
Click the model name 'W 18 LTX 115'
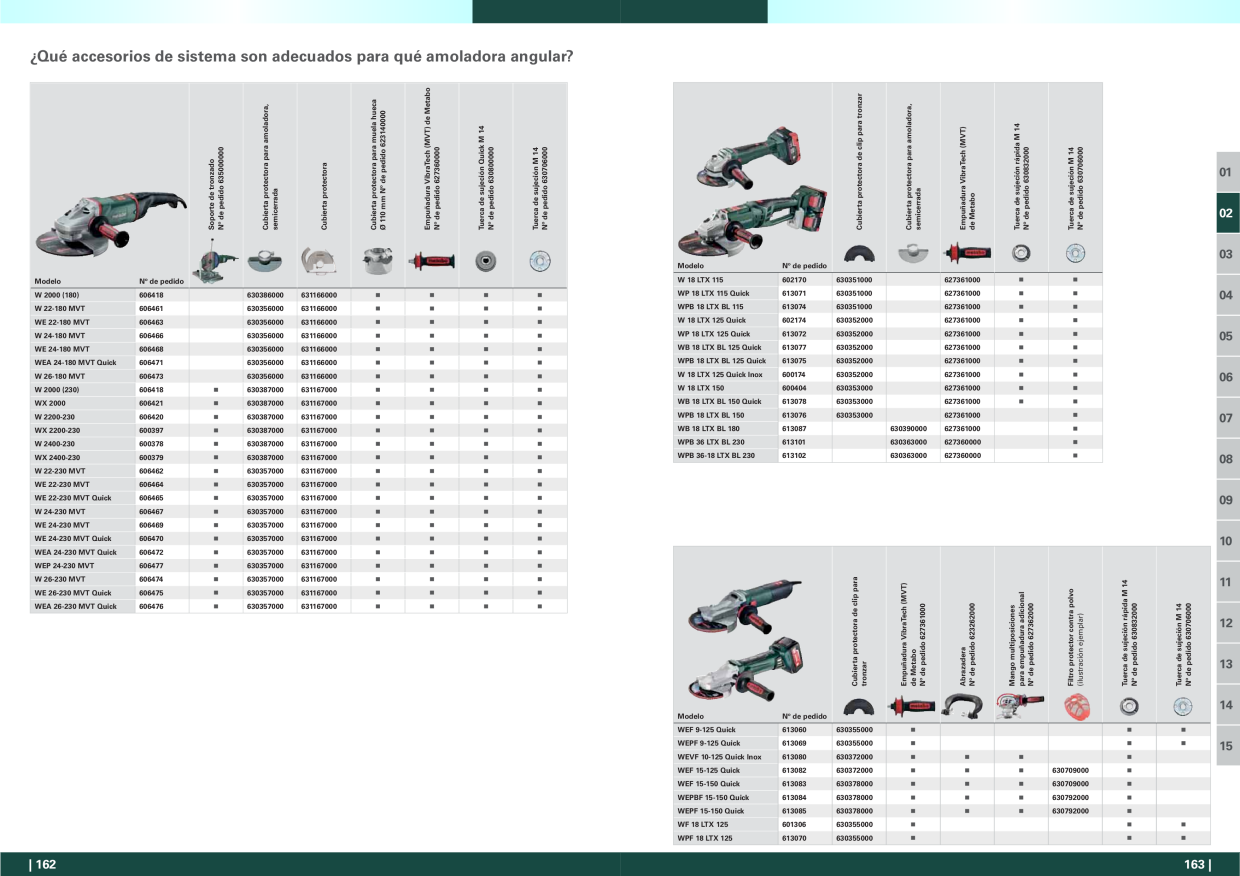click(x=701, y=280)
